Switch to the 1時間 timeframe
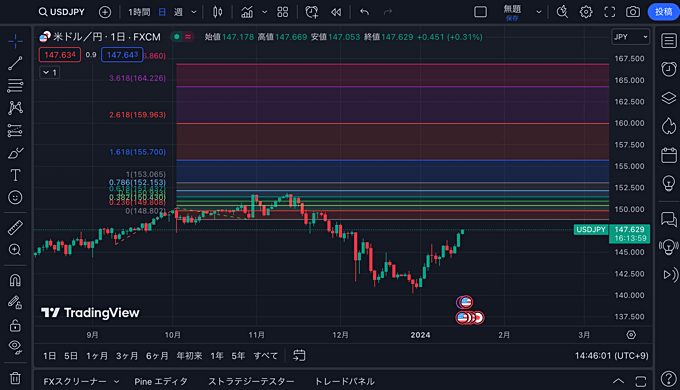680x390 pixels. 139,12
